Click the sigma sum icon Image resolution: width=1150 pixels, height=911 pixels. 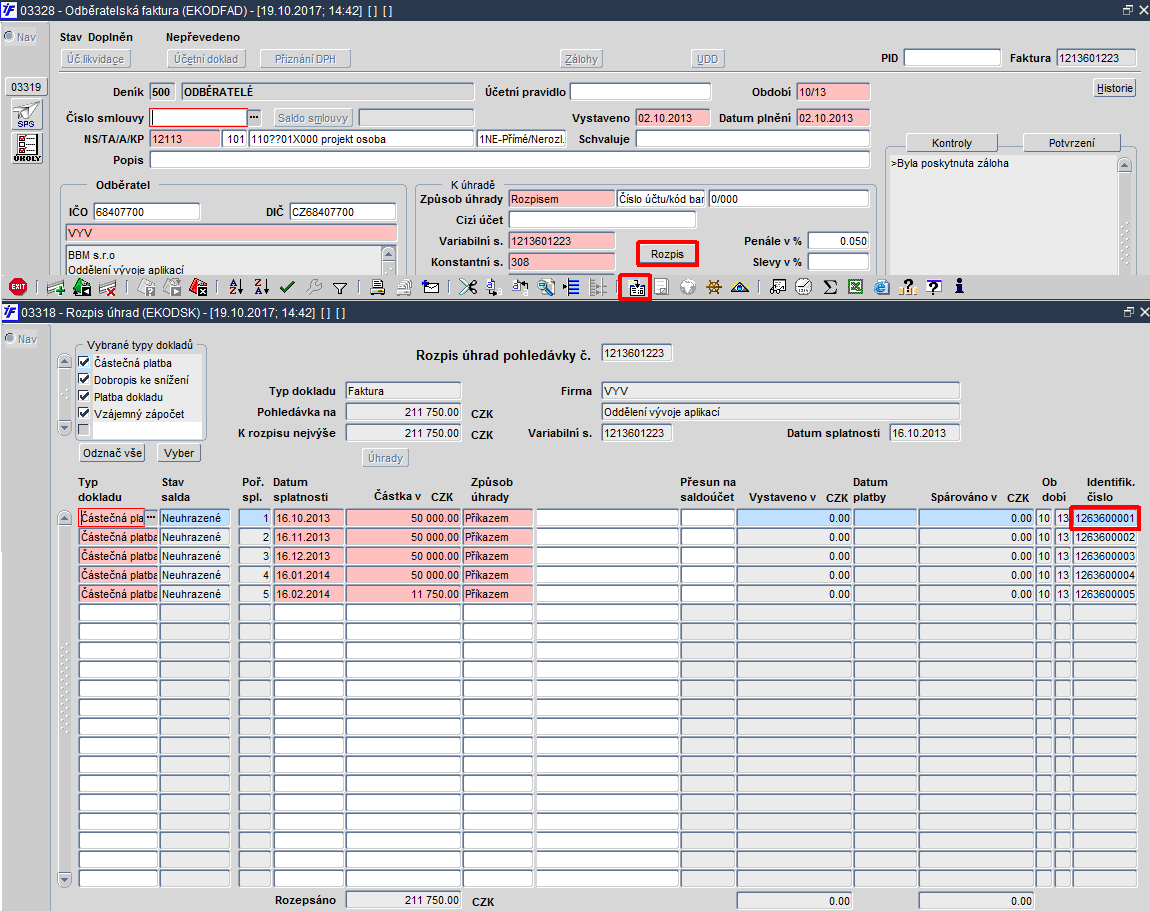click(x=830, y=287)
